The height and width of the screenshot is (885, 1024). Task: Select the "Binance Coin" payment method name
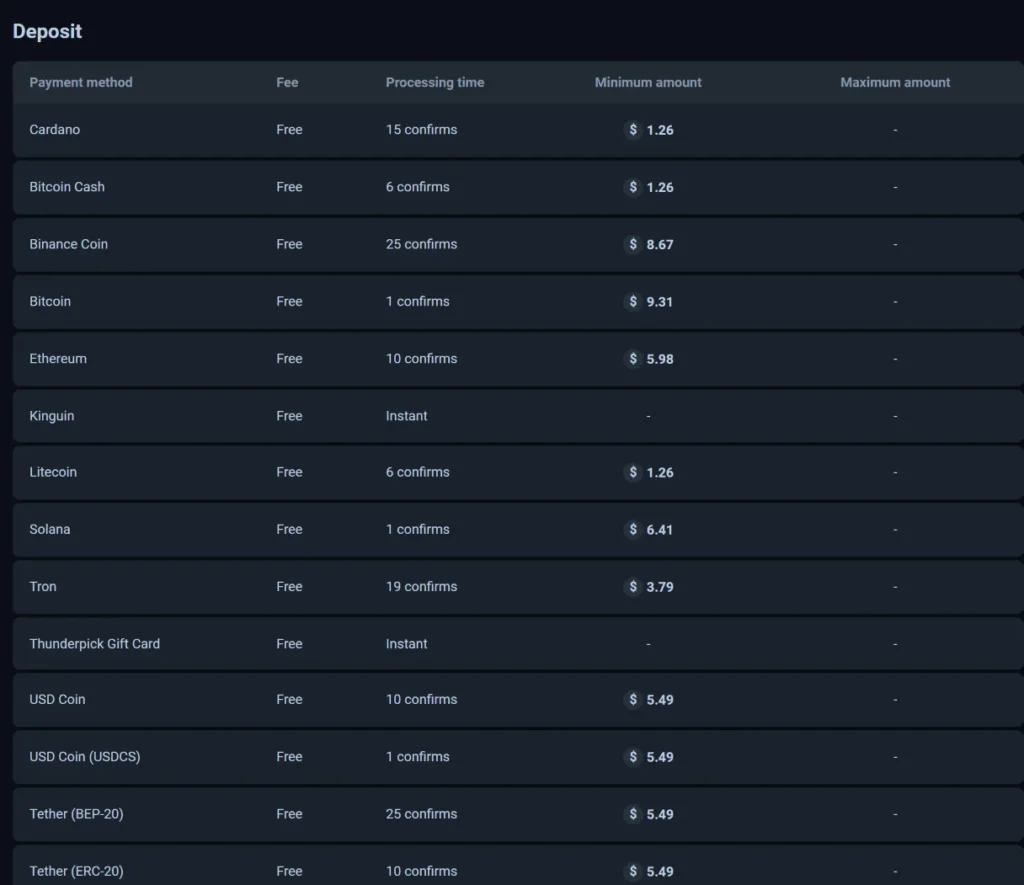(69, 244)
